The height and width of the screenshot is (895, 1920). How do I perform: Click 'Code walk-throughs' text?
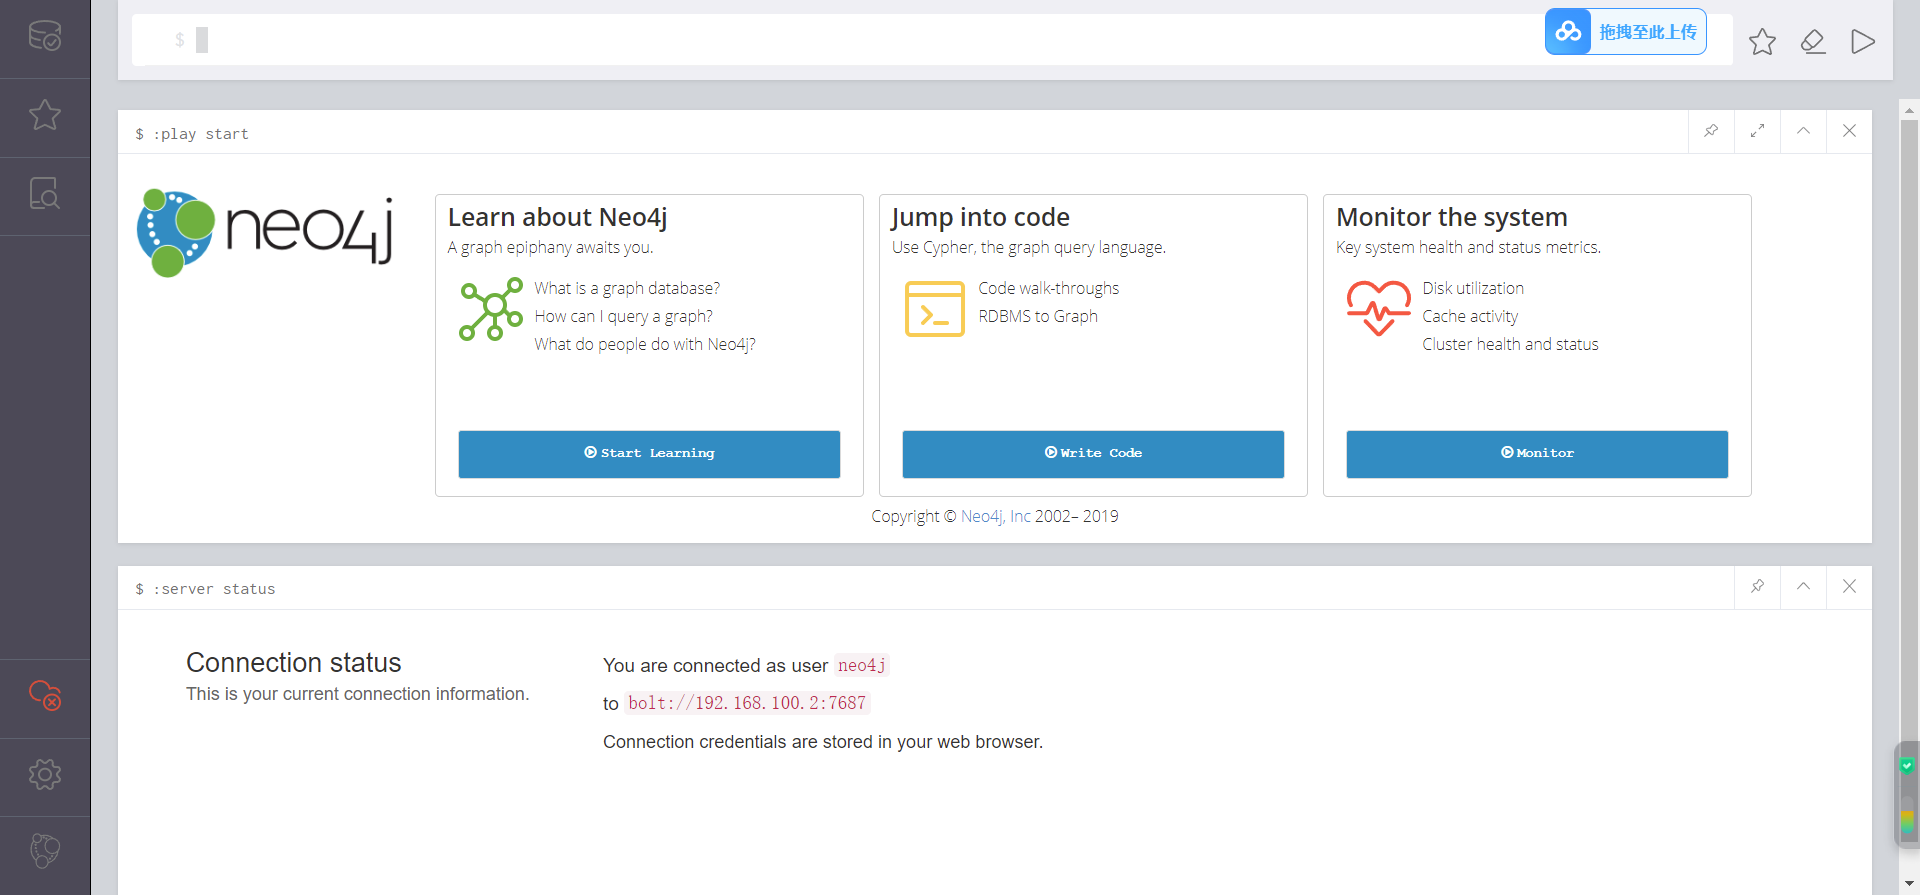point(1049,288)
